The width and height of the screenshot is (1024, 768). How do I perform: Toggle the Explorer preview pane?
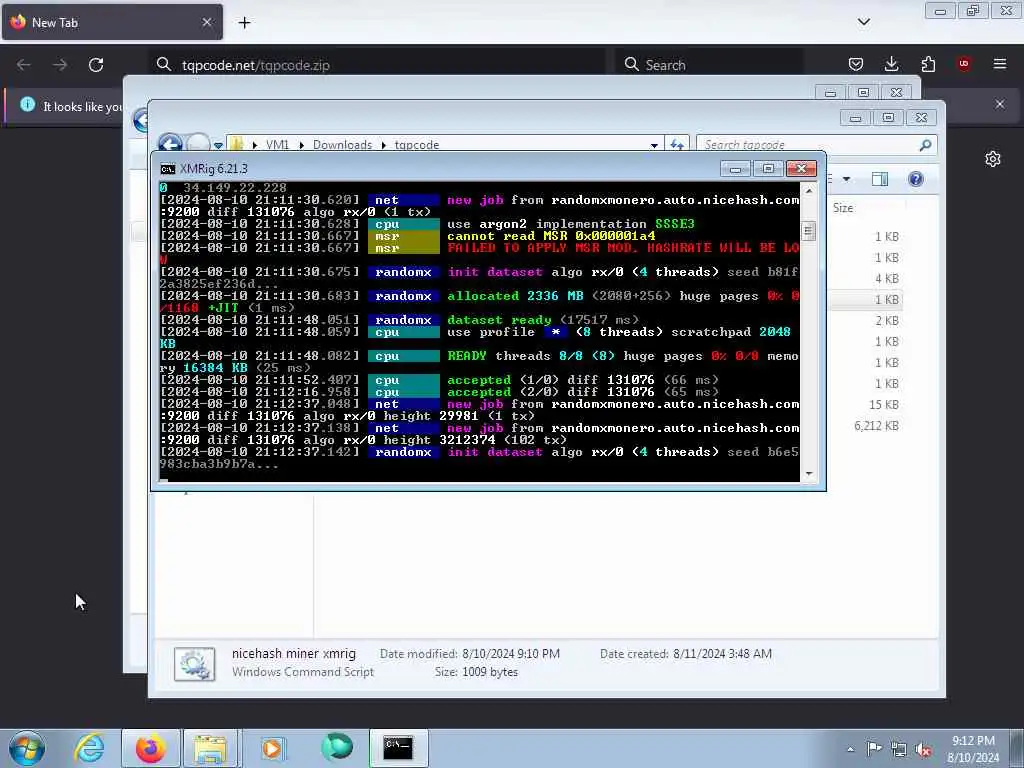[880, 179]
